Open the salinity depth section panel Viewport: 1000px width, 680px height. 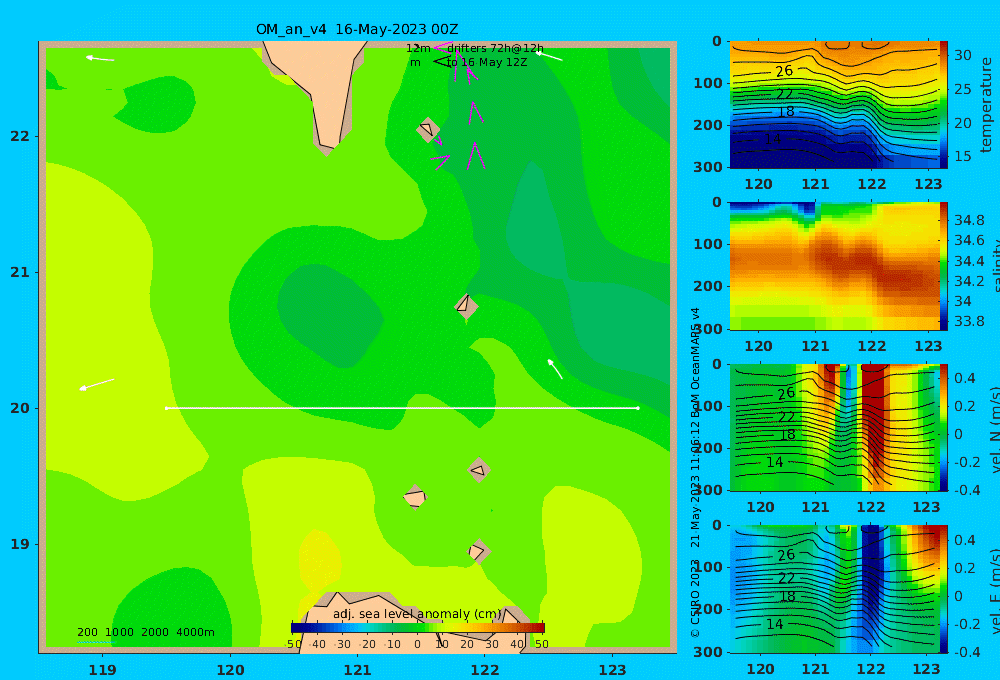click(x=834, y=266)
